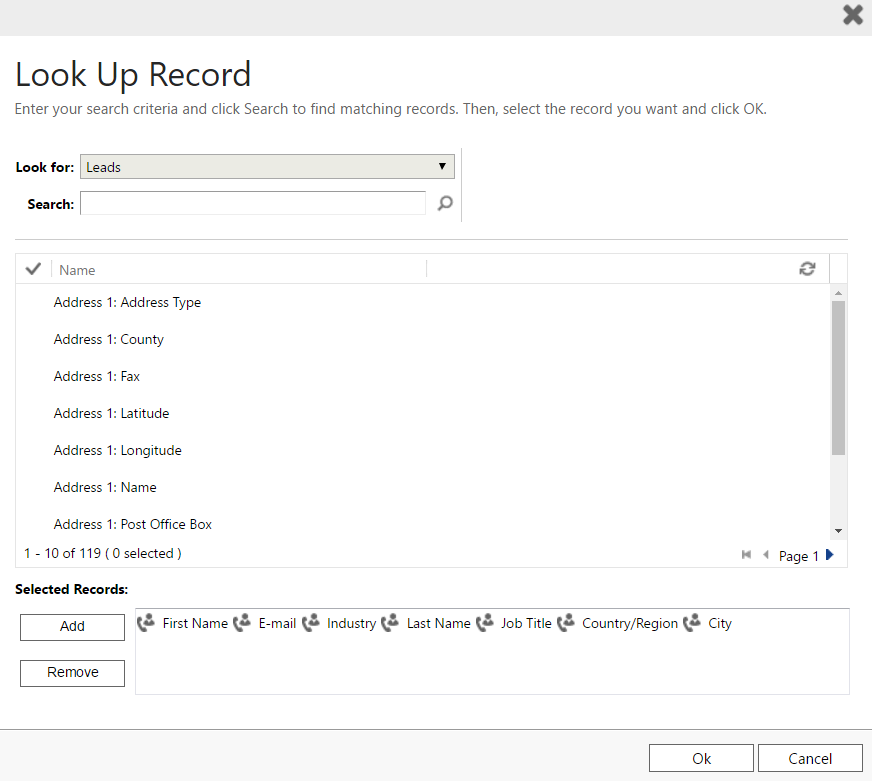Refresh the record list grid
872x781 pixels.
[807, 269]
